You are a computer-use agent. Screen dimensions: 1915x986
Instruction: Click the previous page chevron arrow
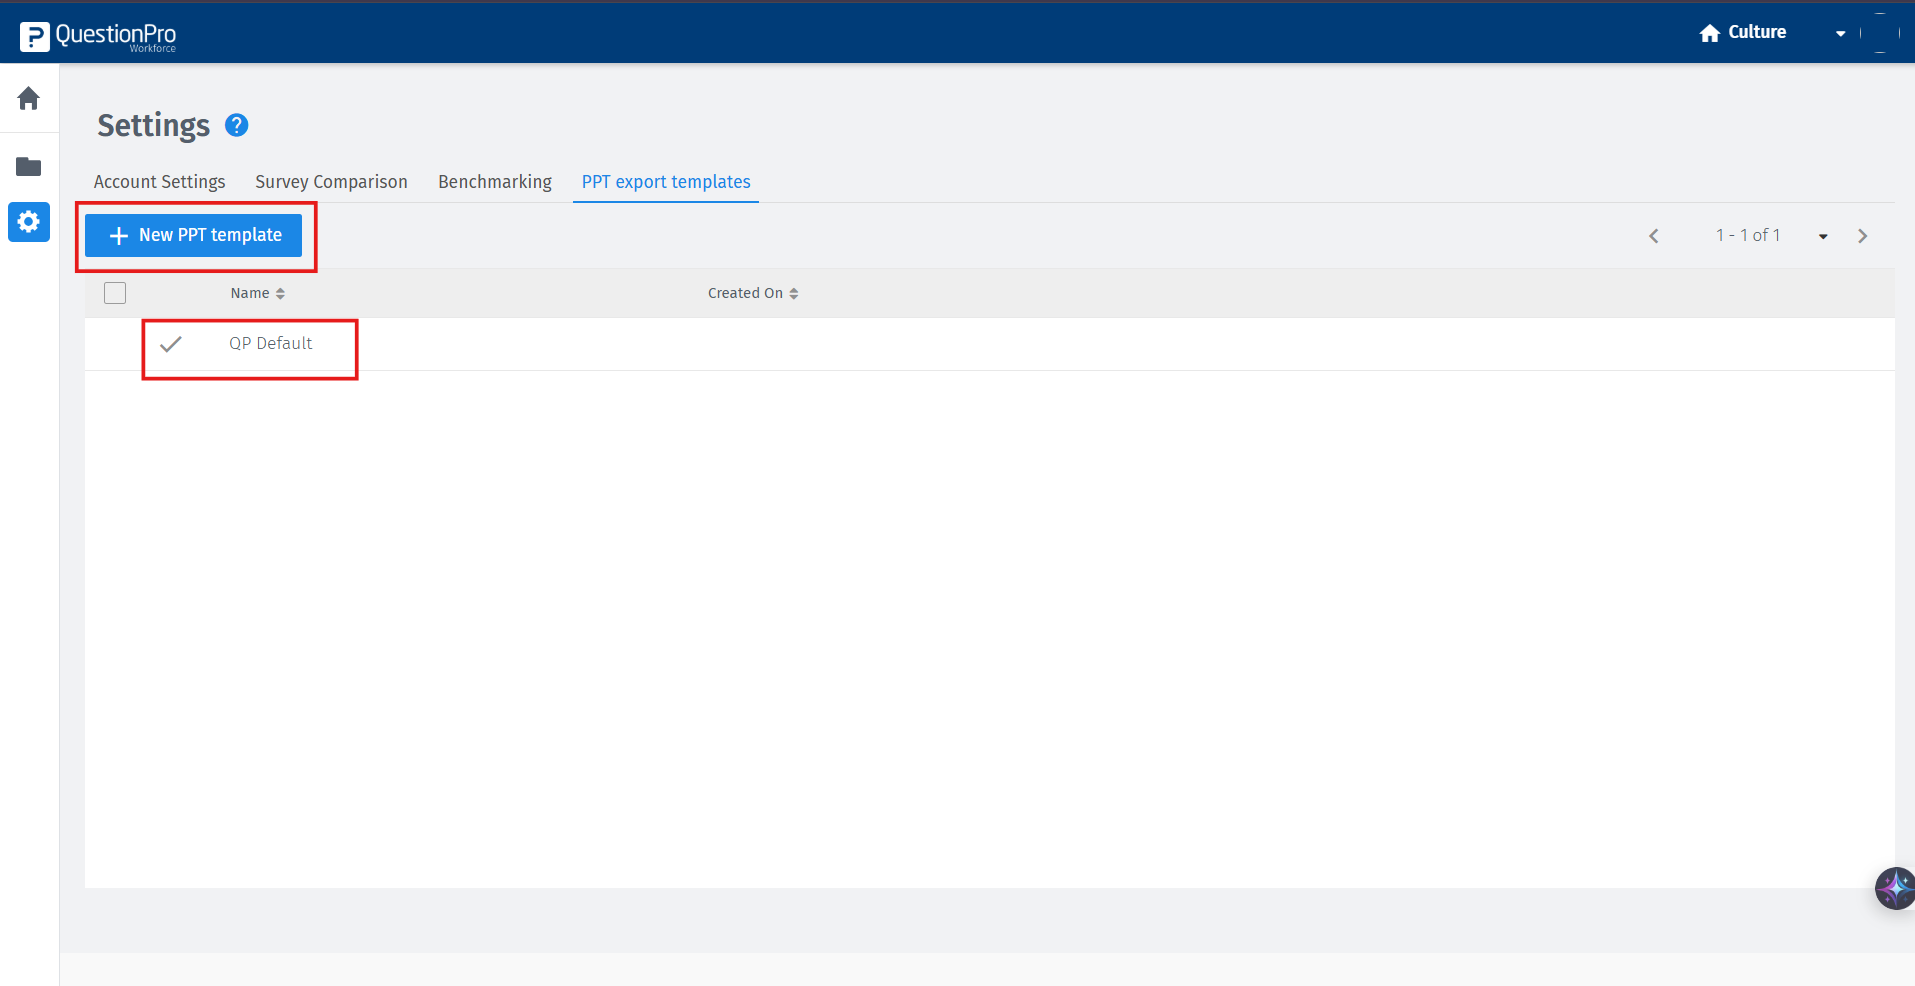tap(1654, 235)
